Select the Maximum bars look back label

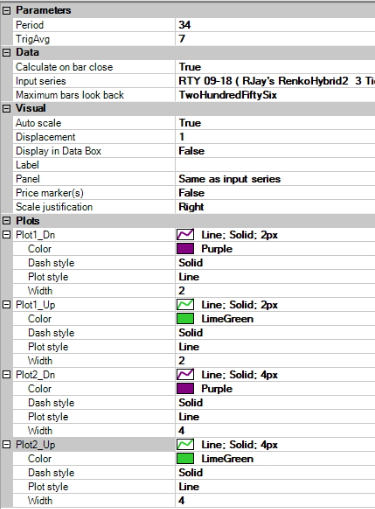70,95
